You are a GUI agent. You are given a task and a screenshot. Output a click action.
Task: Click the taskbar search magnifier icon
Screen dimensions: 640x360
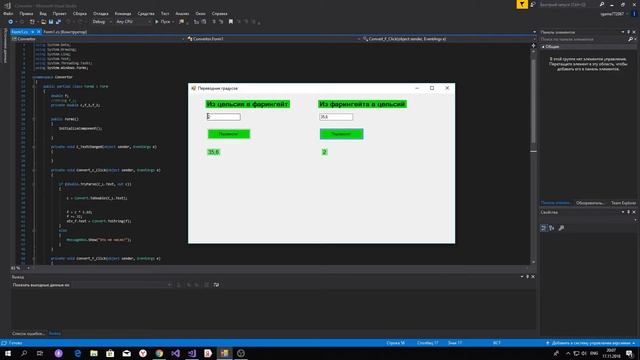24,353
